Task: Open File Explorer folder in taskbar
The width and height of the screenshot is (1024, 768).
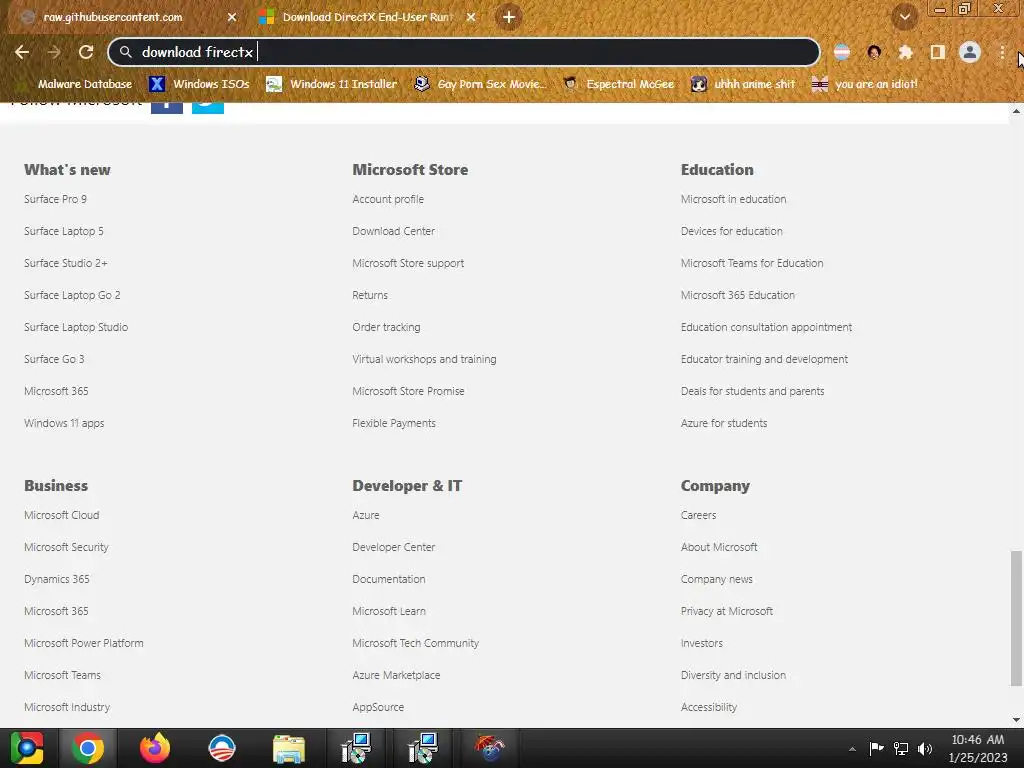Action: (x=289, y=748)
